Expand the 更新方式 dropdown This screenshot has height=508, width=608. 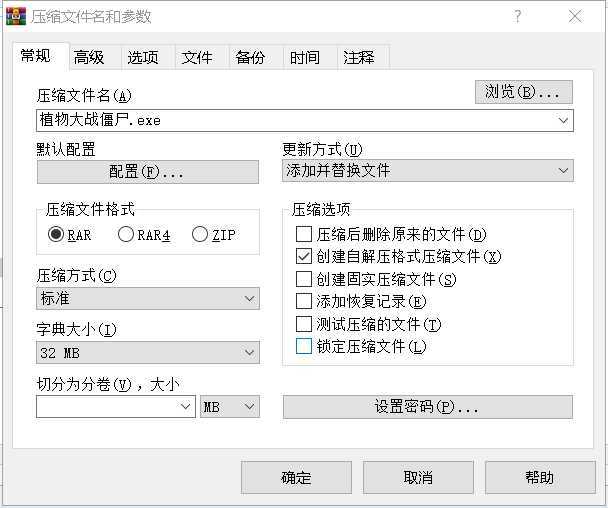click(x=428, y=171)
